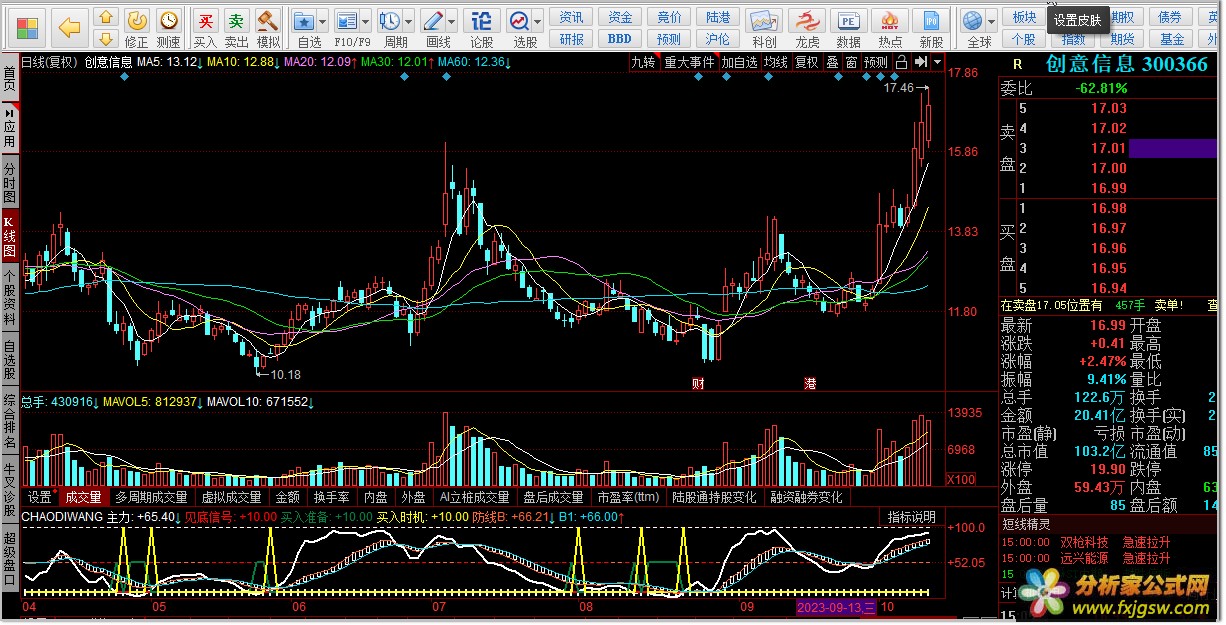
Task: Click the colorful main menu icon
Action: tap(28, 27)
